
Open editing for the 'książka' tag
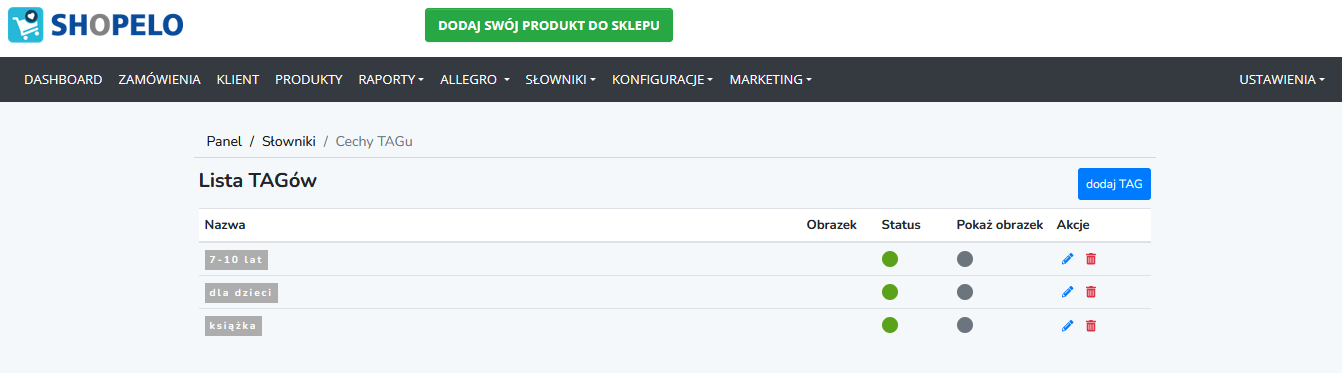[1067, 325]
